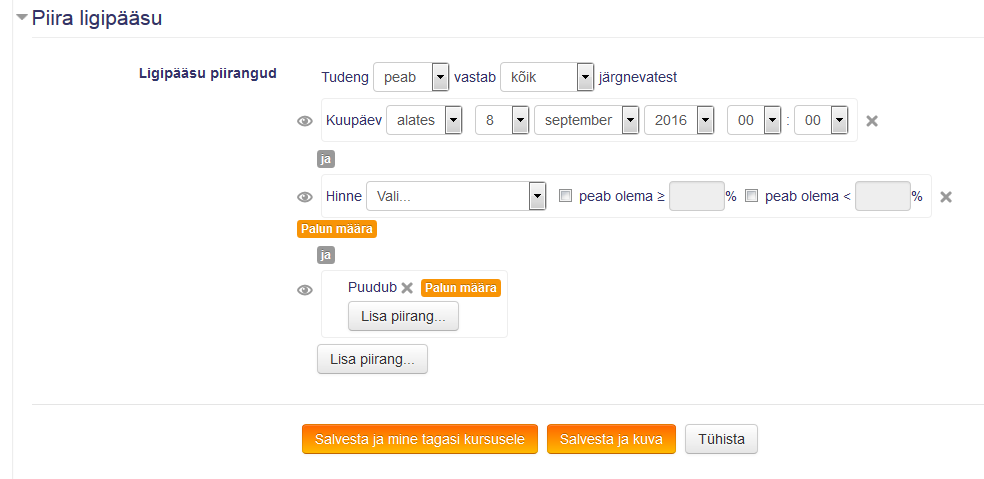Open the year dropdown showing 2016
984x479 pixels.
click(x=679, y=120)
